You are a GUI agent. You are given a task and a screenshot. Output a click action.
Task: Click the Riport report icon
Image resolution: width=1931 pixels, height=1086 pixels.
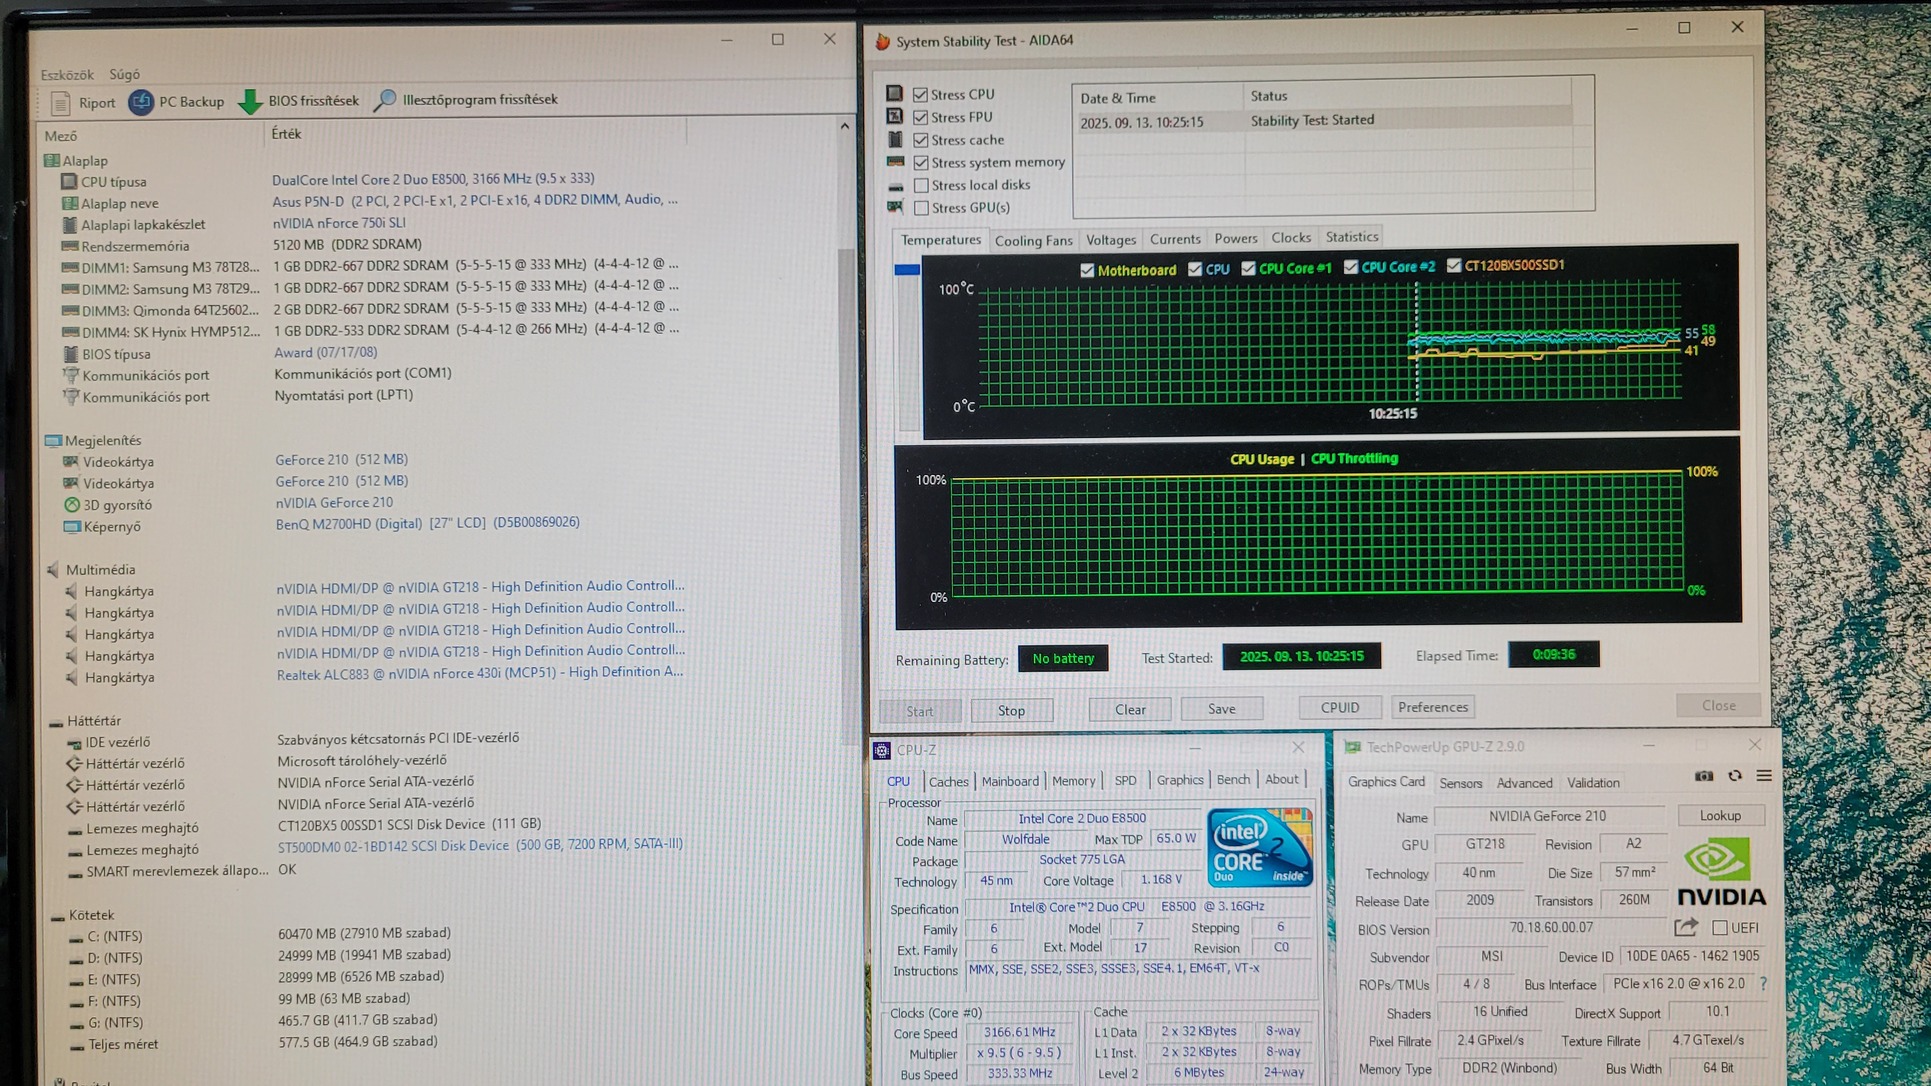60,102
